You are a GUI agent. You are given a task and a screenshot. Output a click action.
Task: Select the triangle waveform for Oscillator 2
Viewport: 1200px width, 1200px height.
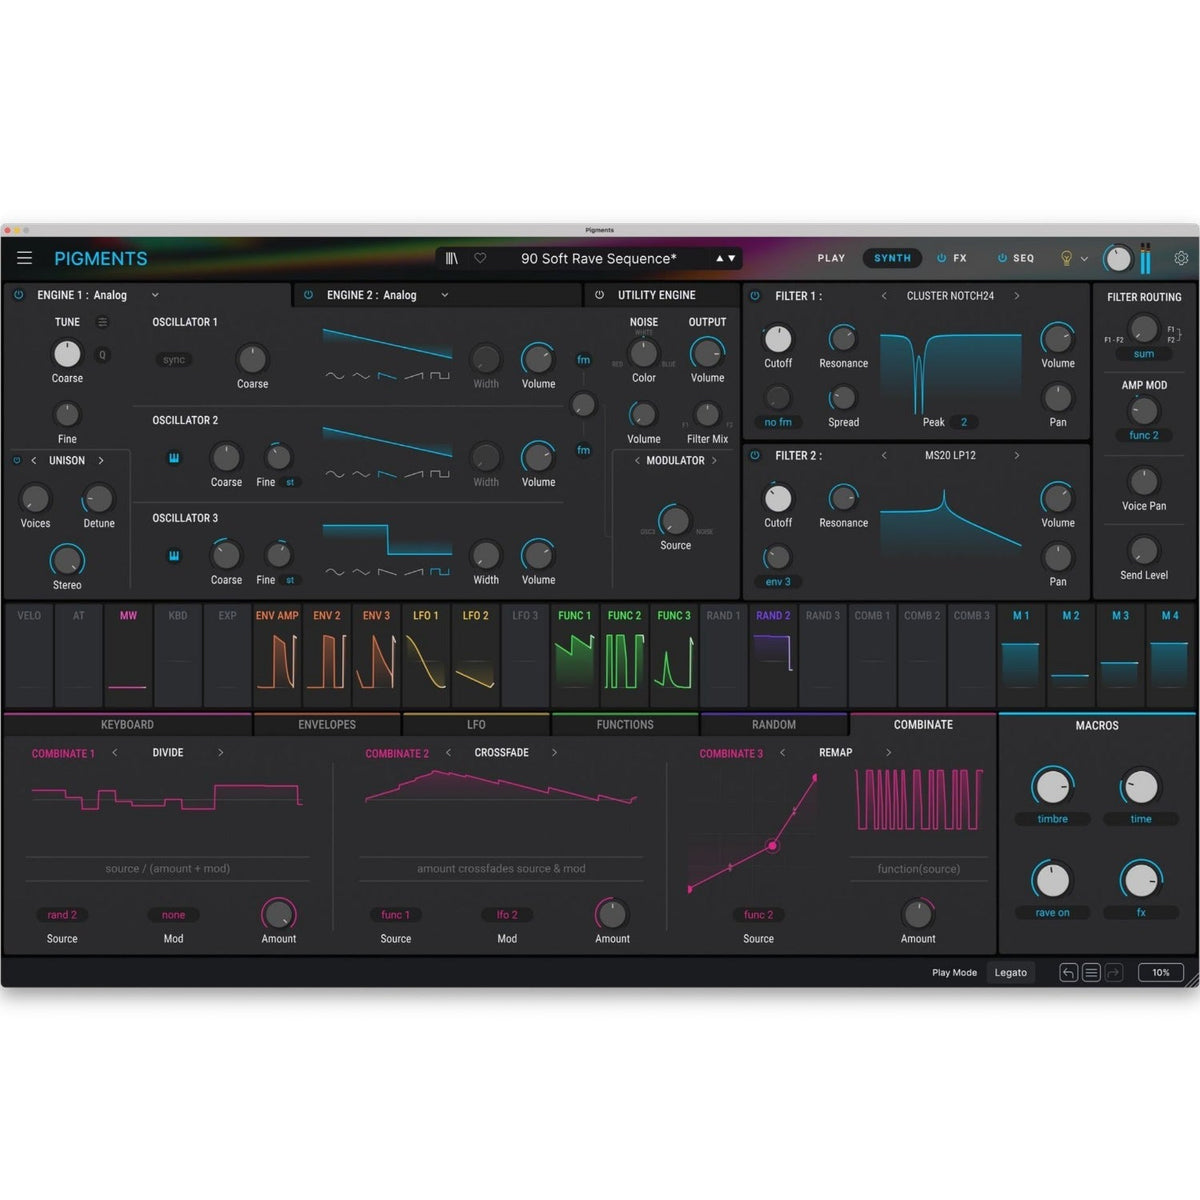pyautogui.click(x=361, y=475)
